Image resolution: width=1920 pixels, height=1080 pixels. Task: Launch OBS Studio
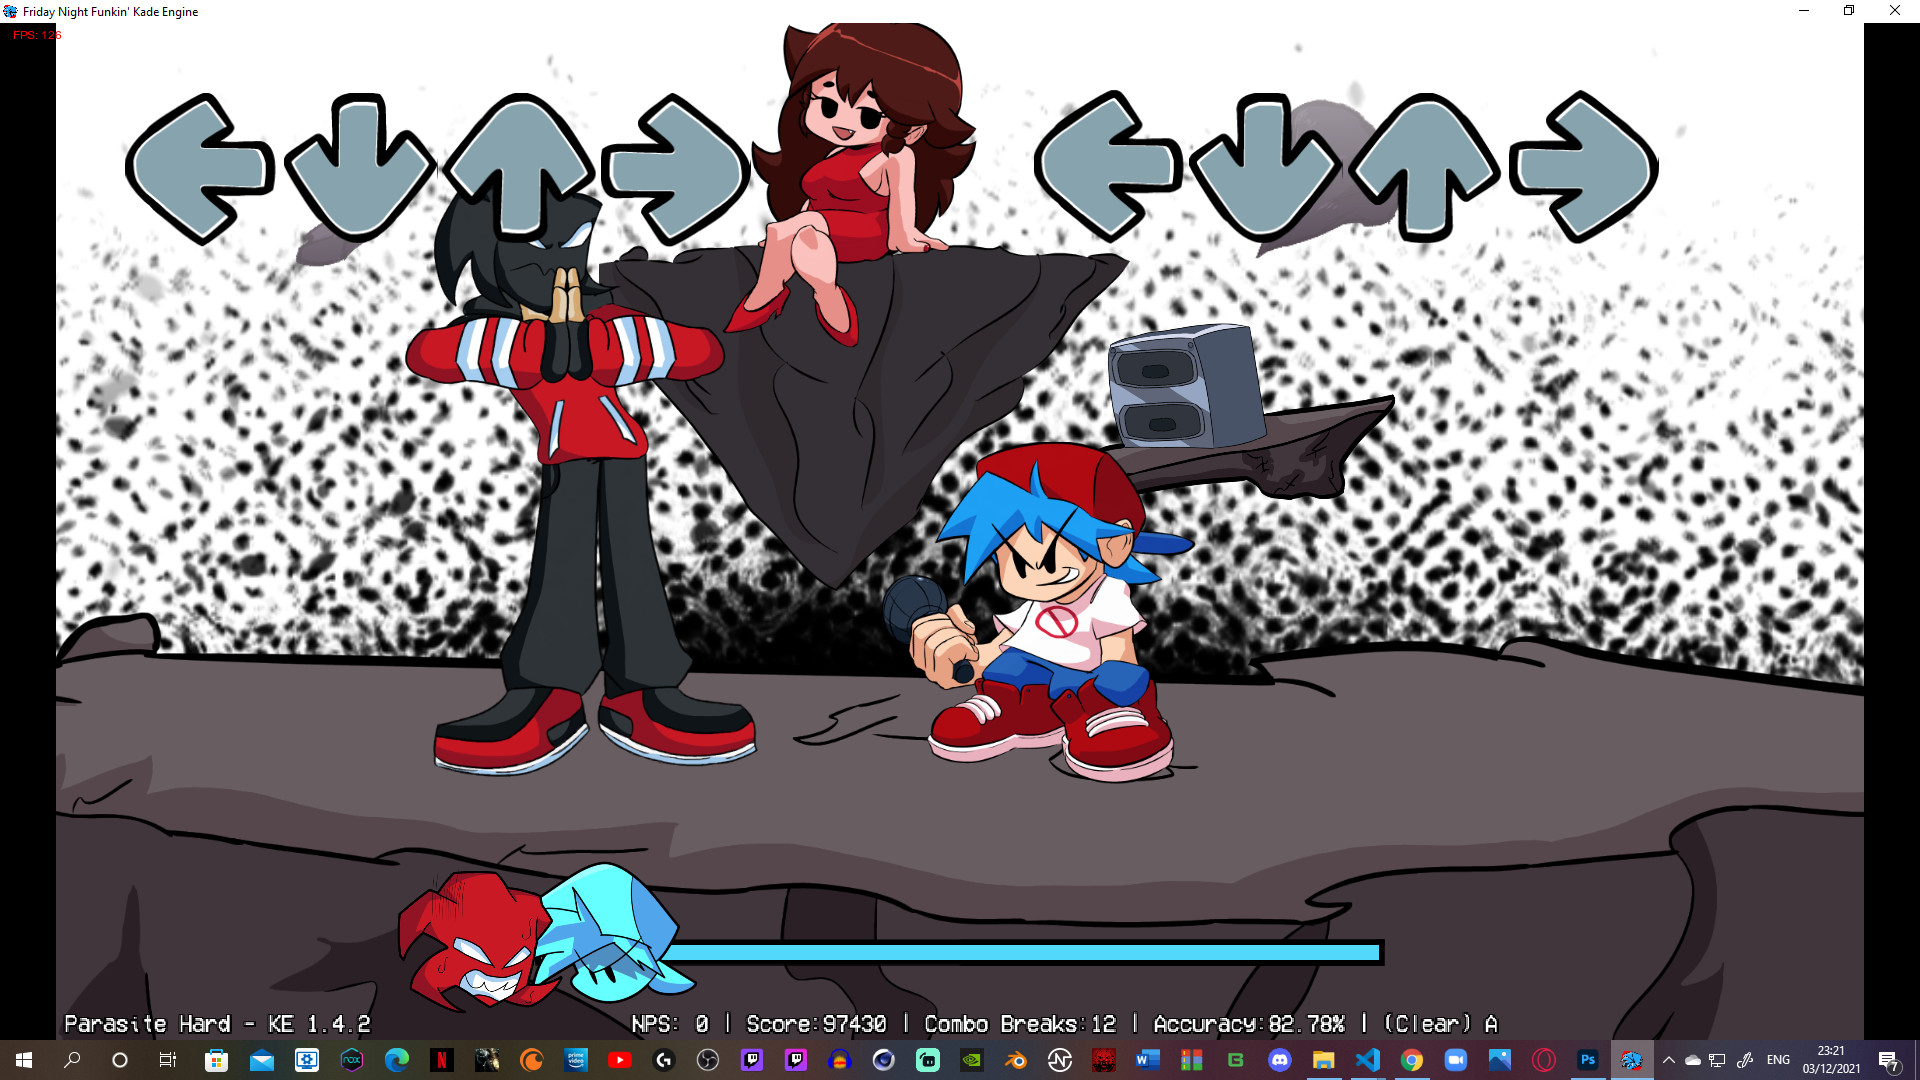pos(708,1060)
